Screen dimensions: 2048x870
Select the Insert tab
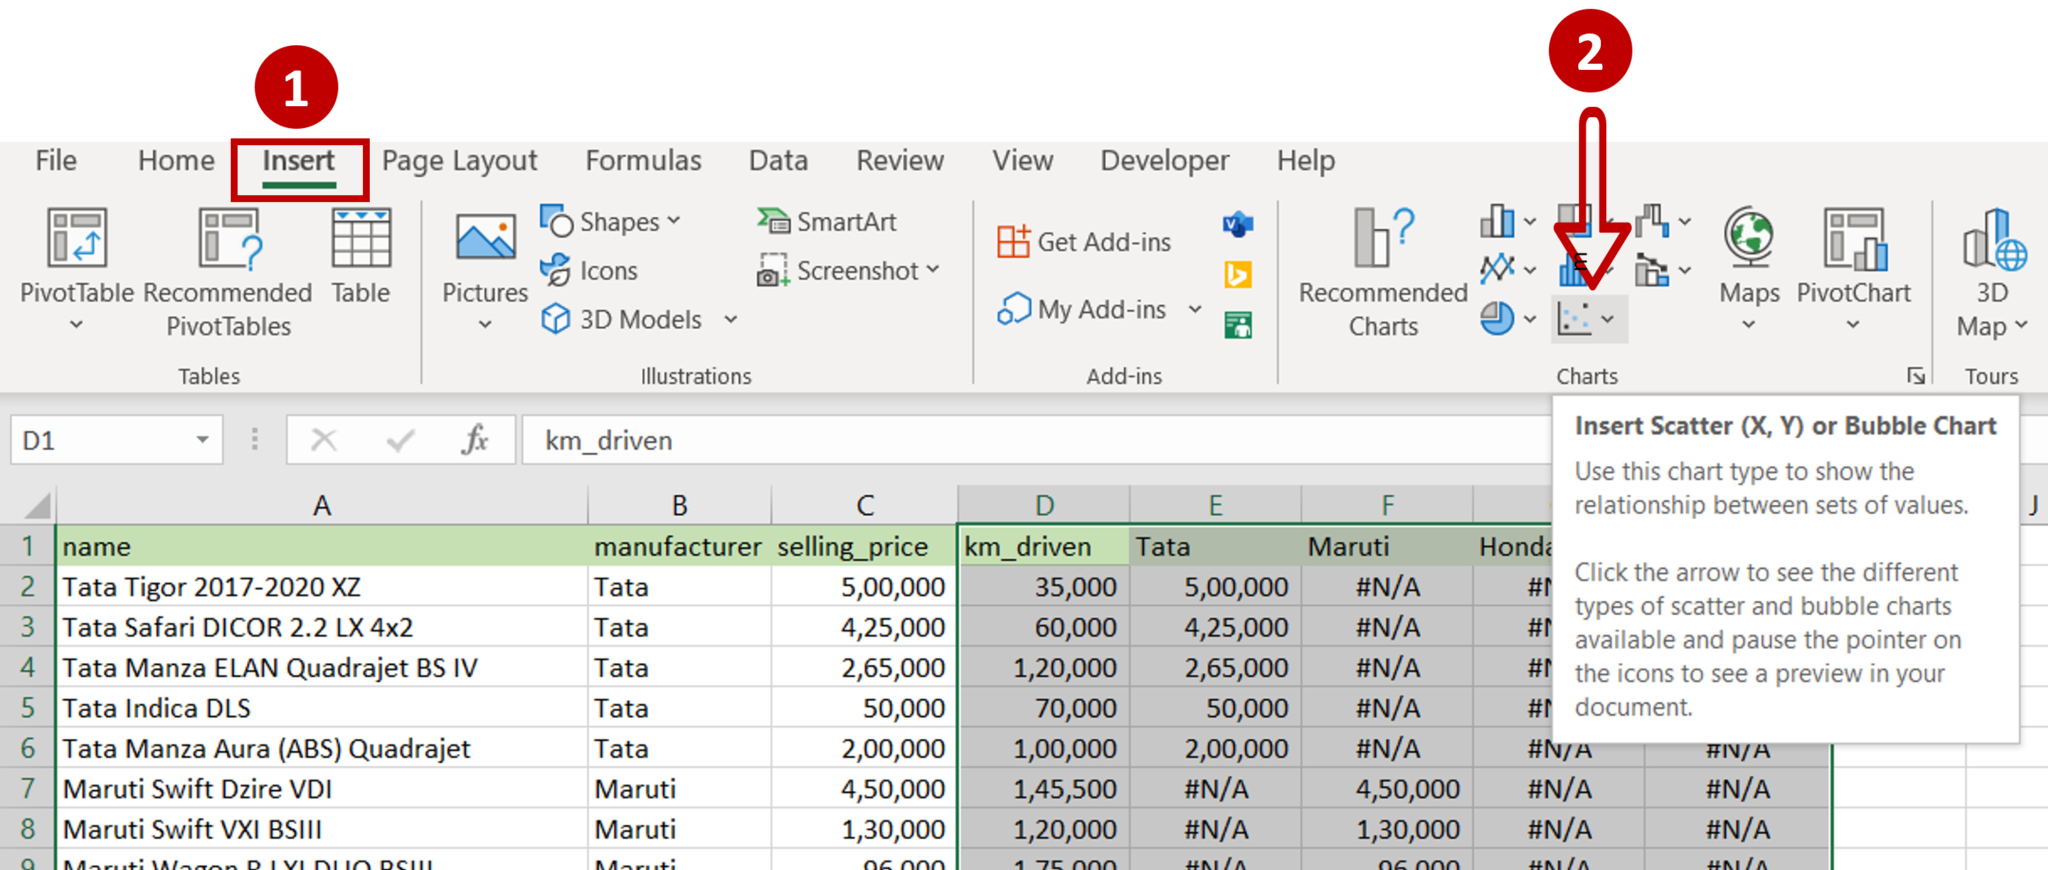(x=299, y=162)
